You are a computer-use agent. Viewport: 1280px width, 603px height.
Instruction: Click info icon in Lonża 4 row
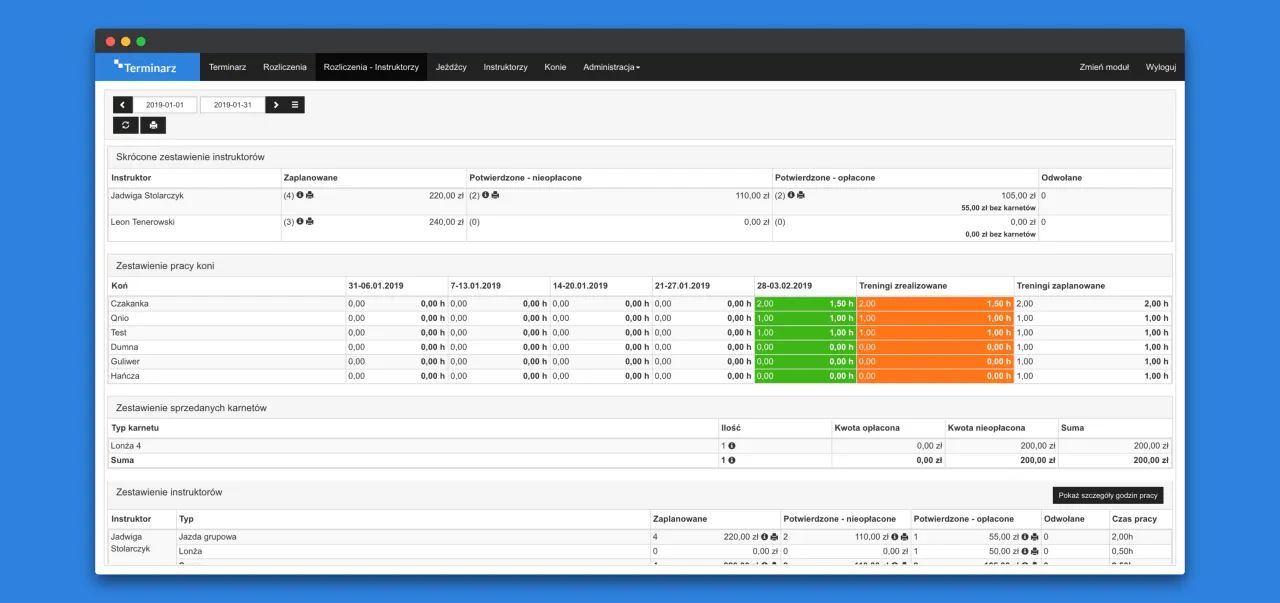coord(731,446)
